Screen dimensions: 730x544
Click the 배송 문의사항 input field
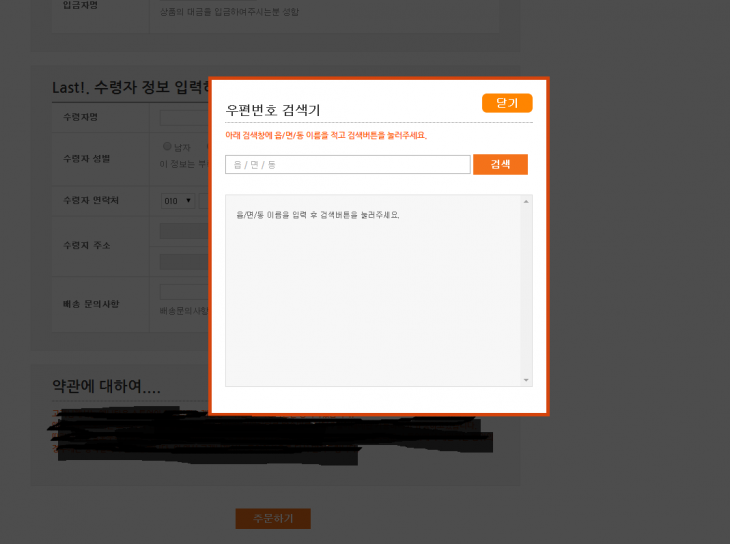point(184,292)
